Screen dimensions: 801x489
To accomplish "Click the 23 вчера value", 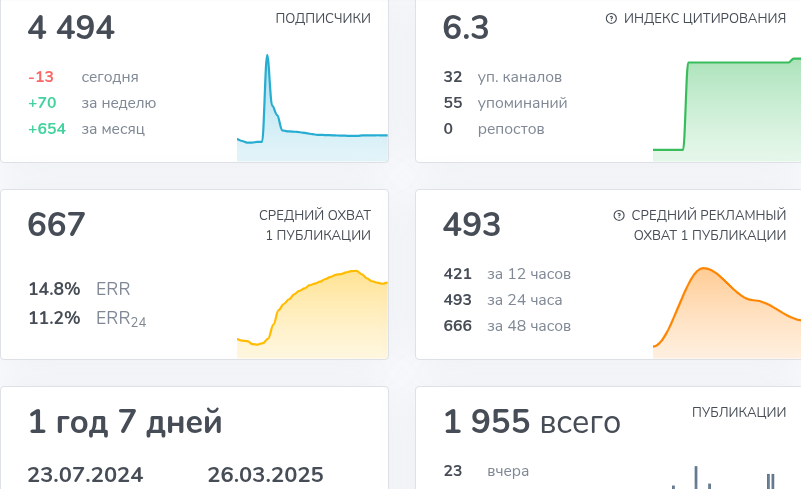I will coord(453,471).
